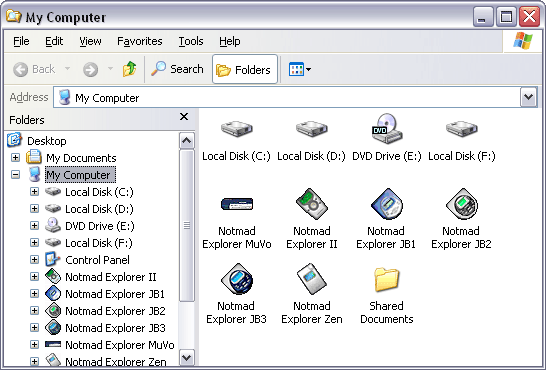This screenshot has height=370, width=546.
Task: Close the Folders pane
Action: pos(184,117)
